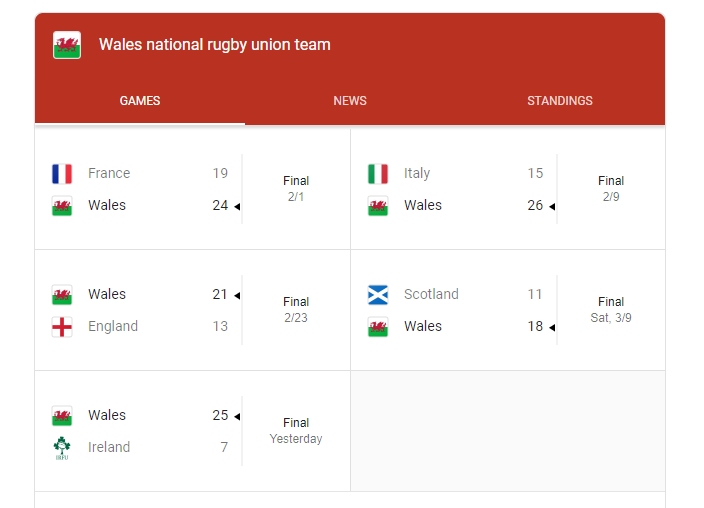Switch to the News tab
This screenshot has height=508, width=704.
(350, 101)
